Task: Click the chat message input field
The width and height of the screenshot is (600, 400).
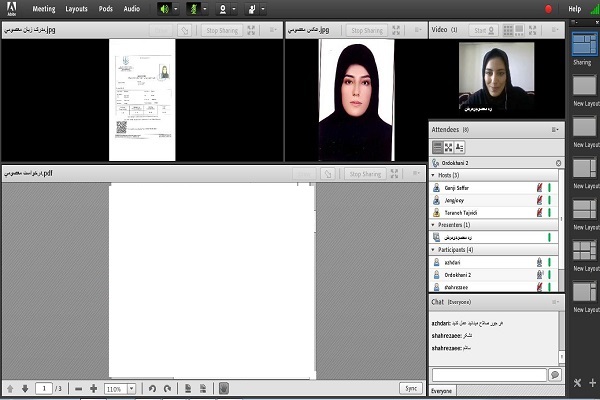Action: pyautogui.click(x=489, y=375)
